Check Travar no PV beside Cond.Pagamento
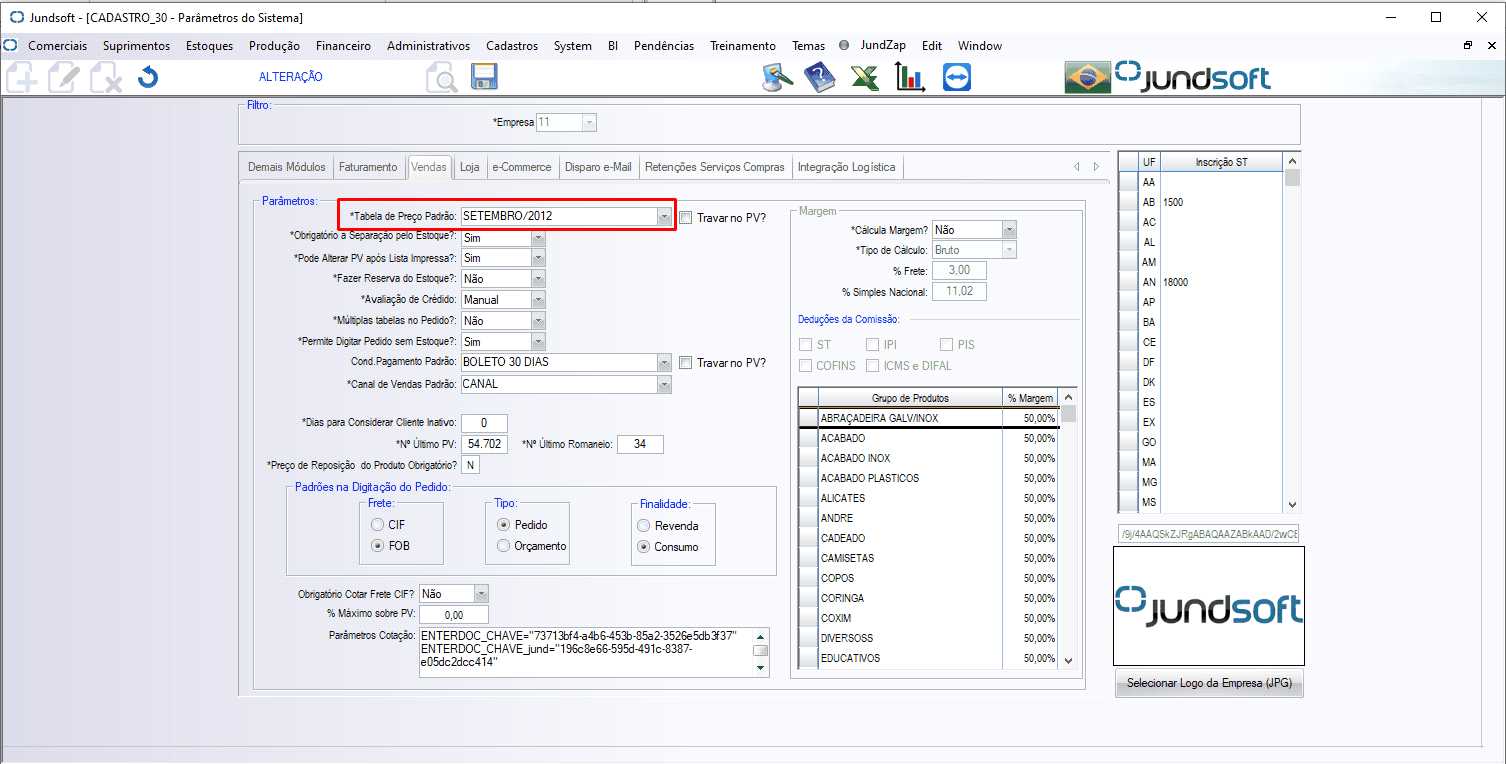The height and width of the screenshot is (764, 1506). click(x=685, y=363)
